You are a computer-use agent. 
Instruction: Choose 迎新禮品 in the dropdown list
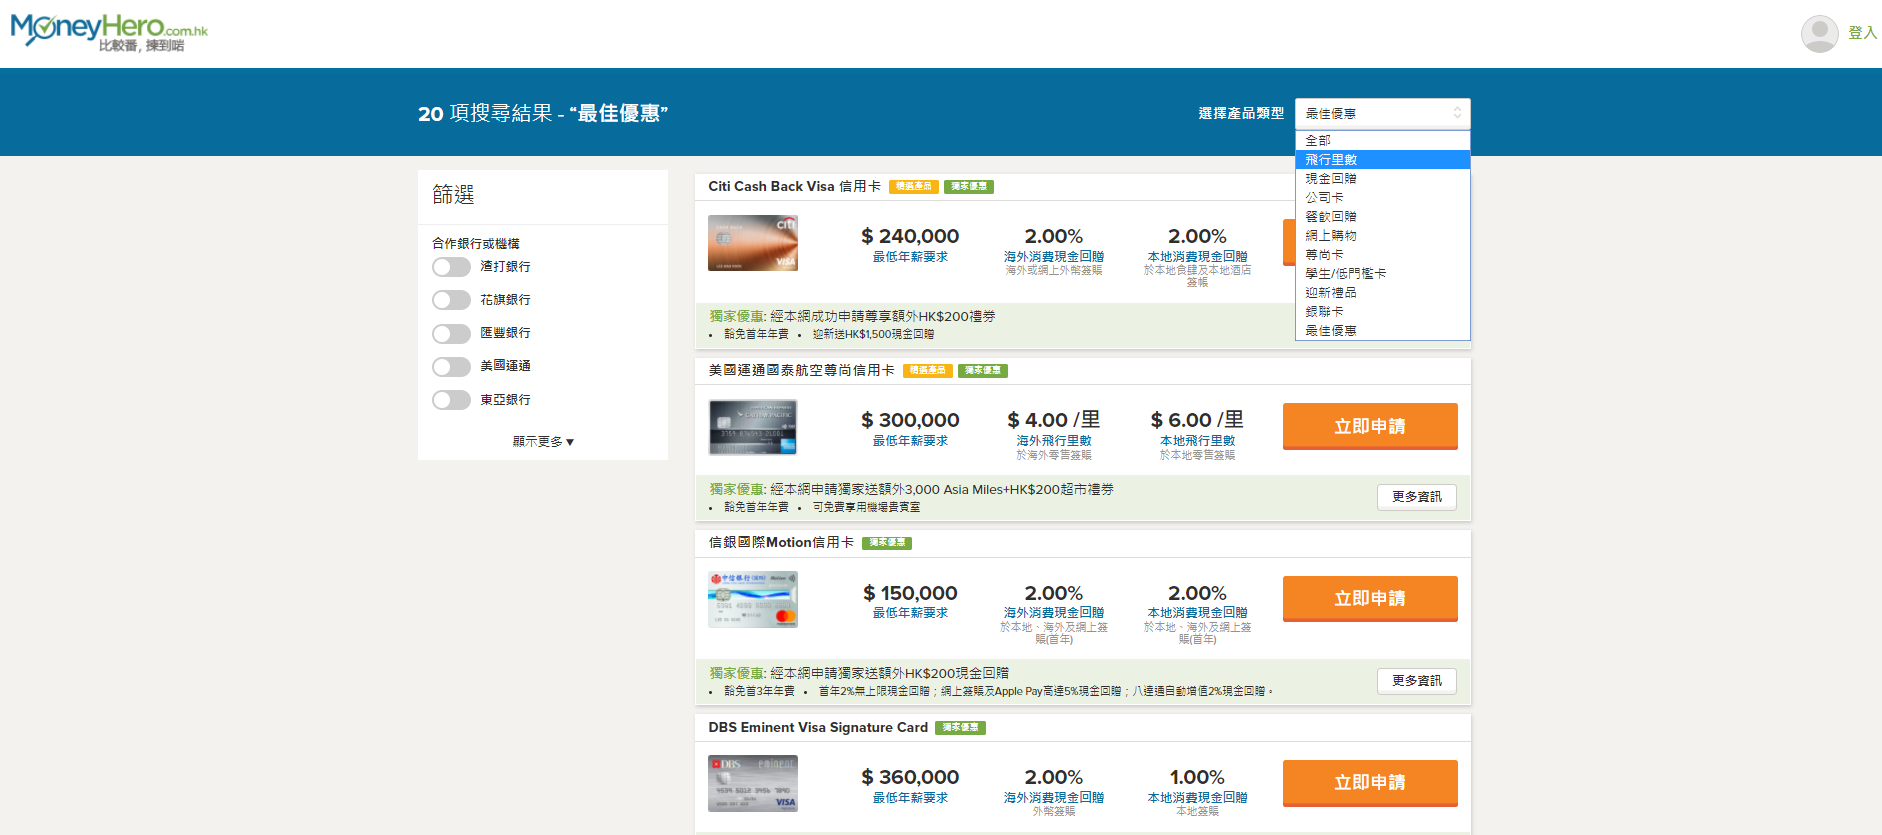coord(1382,293)
